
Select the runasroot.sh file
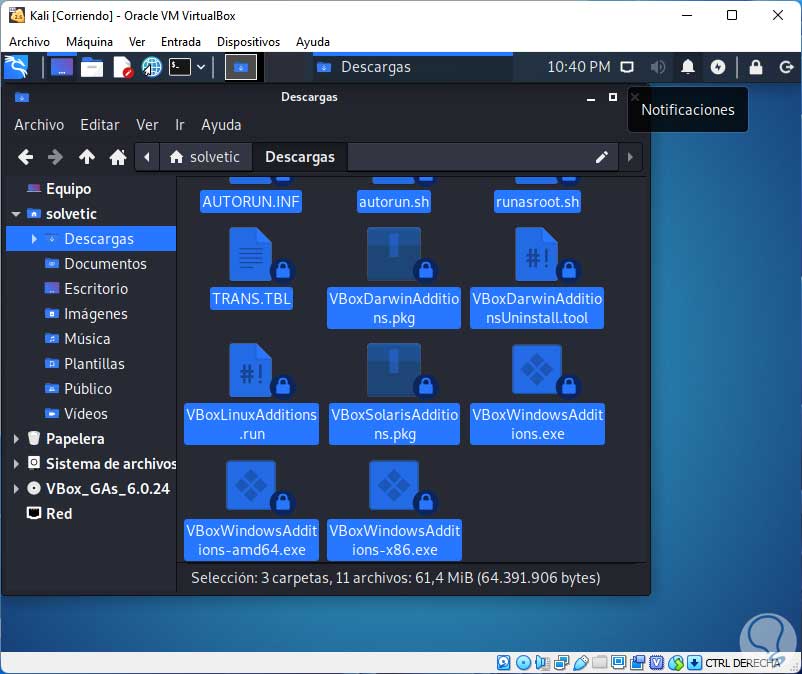point(537,201)
